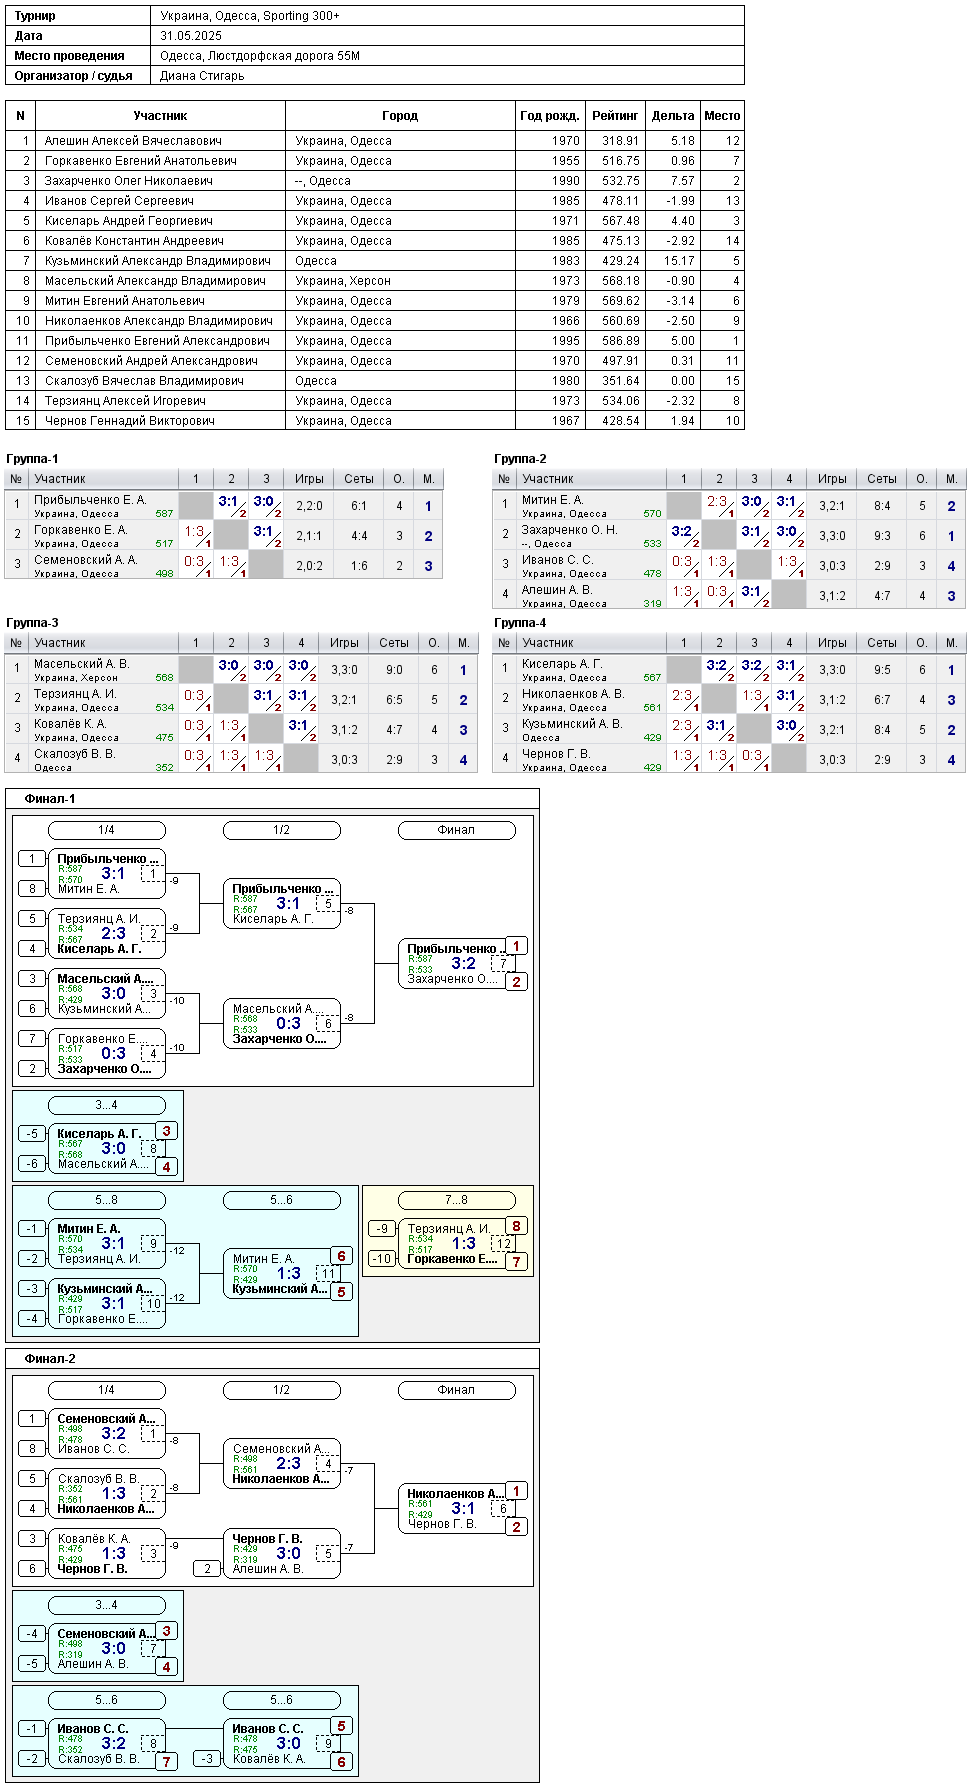This screenshot has height=1788, width=976.
Task: Select participant 'Масельский Александр Владимирович'
Action: point(155,281)
